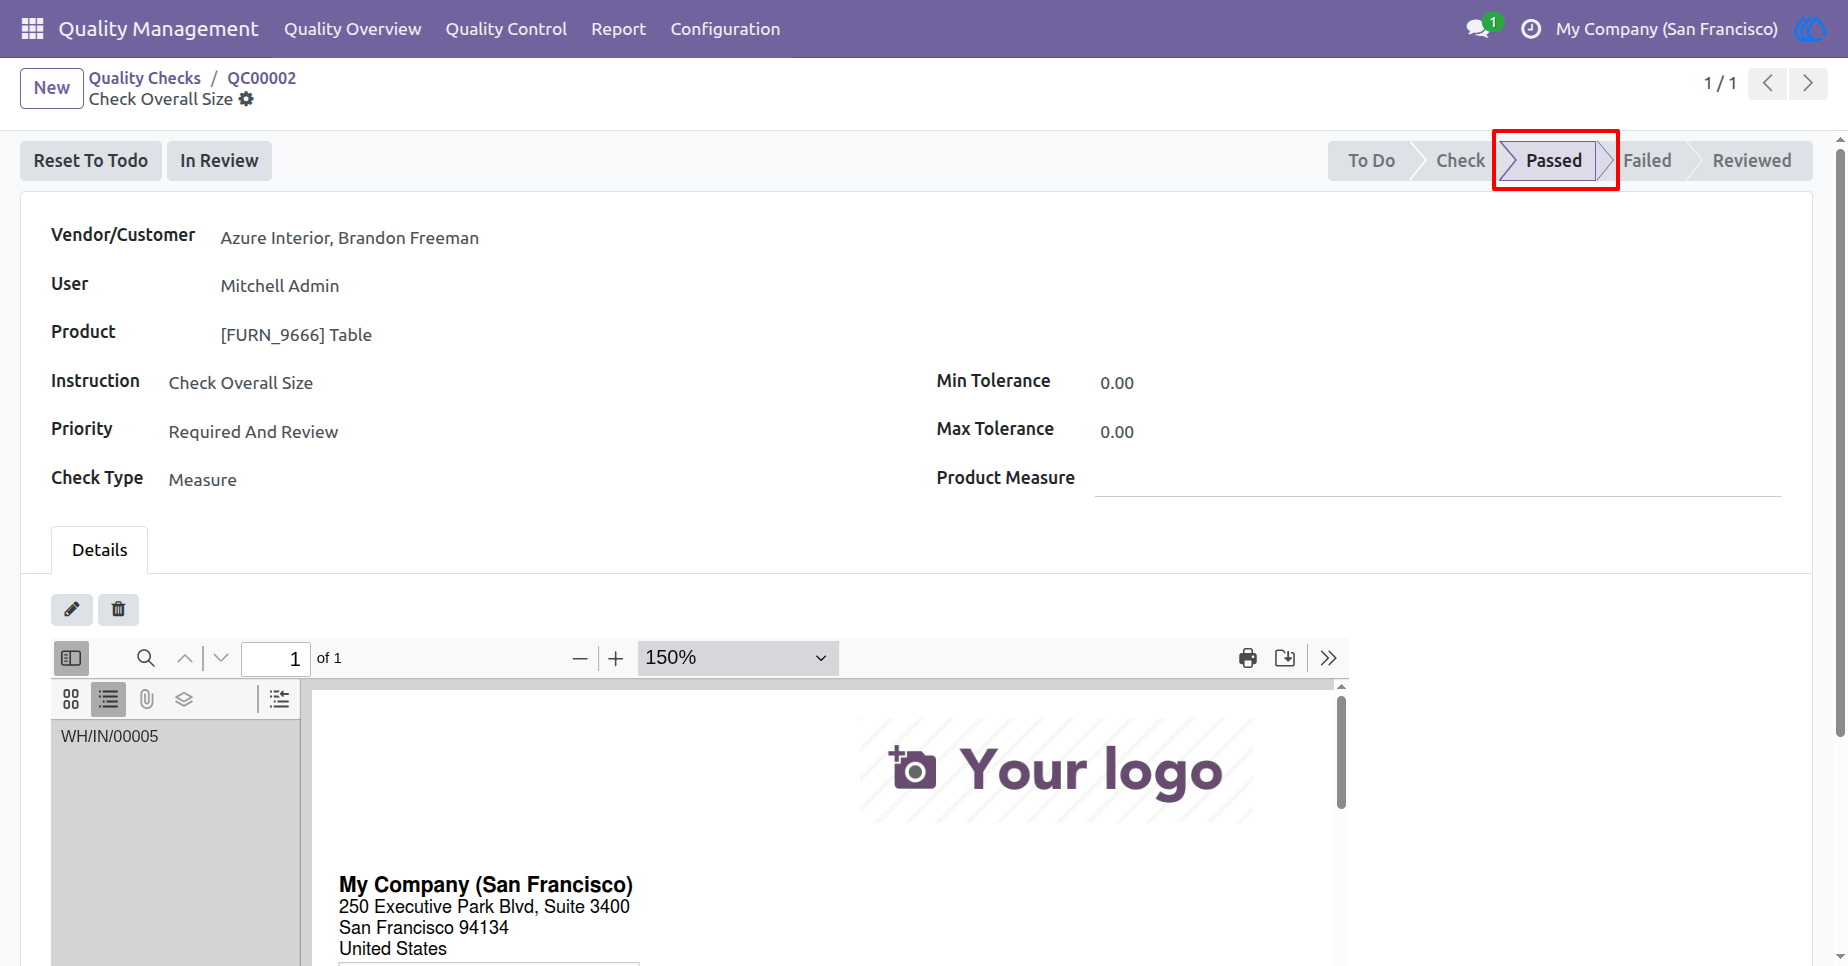Select the Details tab
This screenshot has width=1848, height=966.
(x=100, y=550)
